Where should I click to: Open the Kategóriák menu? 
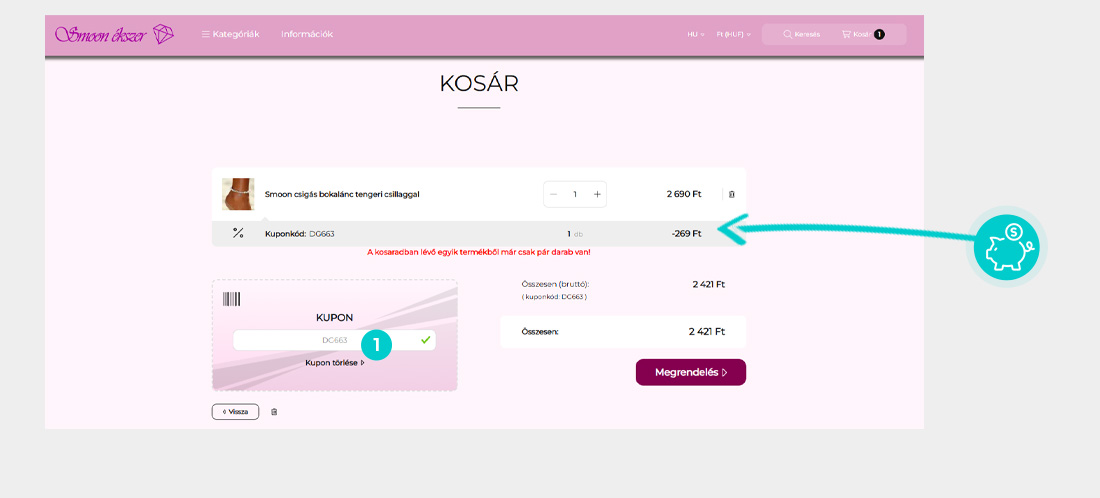(x=230, y=34)
